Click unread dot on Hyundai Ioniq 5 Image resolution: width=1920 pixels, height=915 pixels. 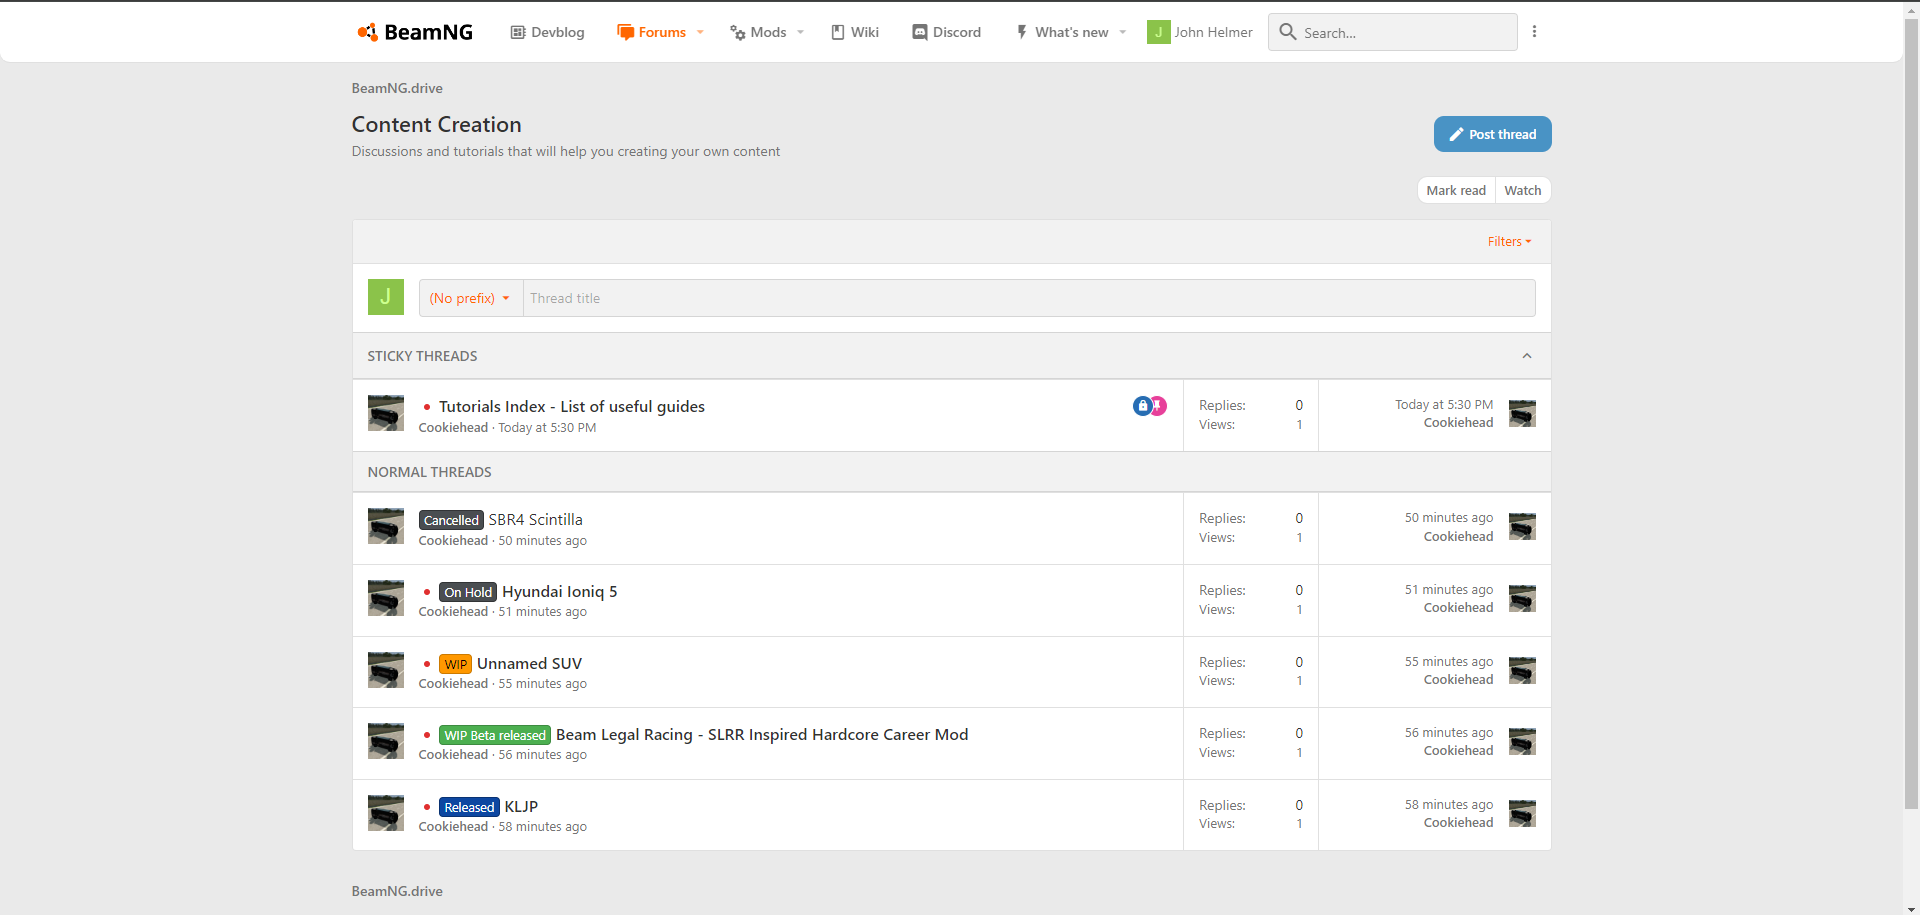pos(427,592)
